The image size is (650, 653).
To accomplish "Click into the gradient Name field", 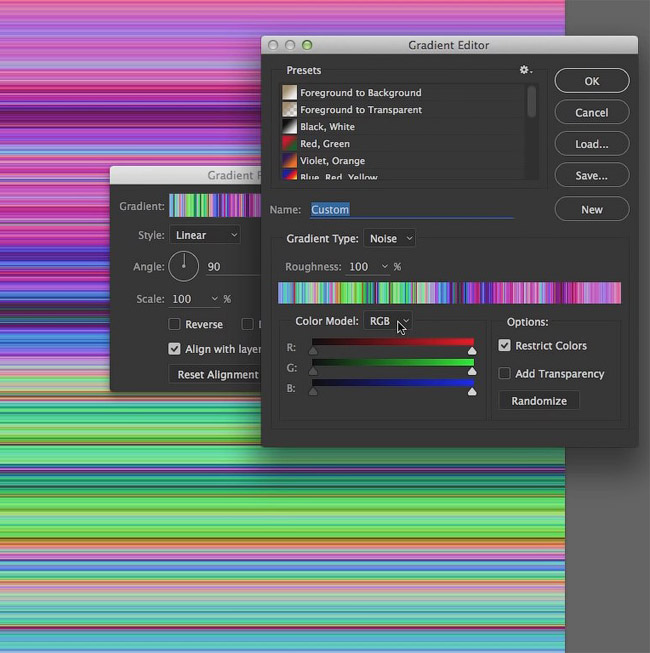I will point(412,209).
